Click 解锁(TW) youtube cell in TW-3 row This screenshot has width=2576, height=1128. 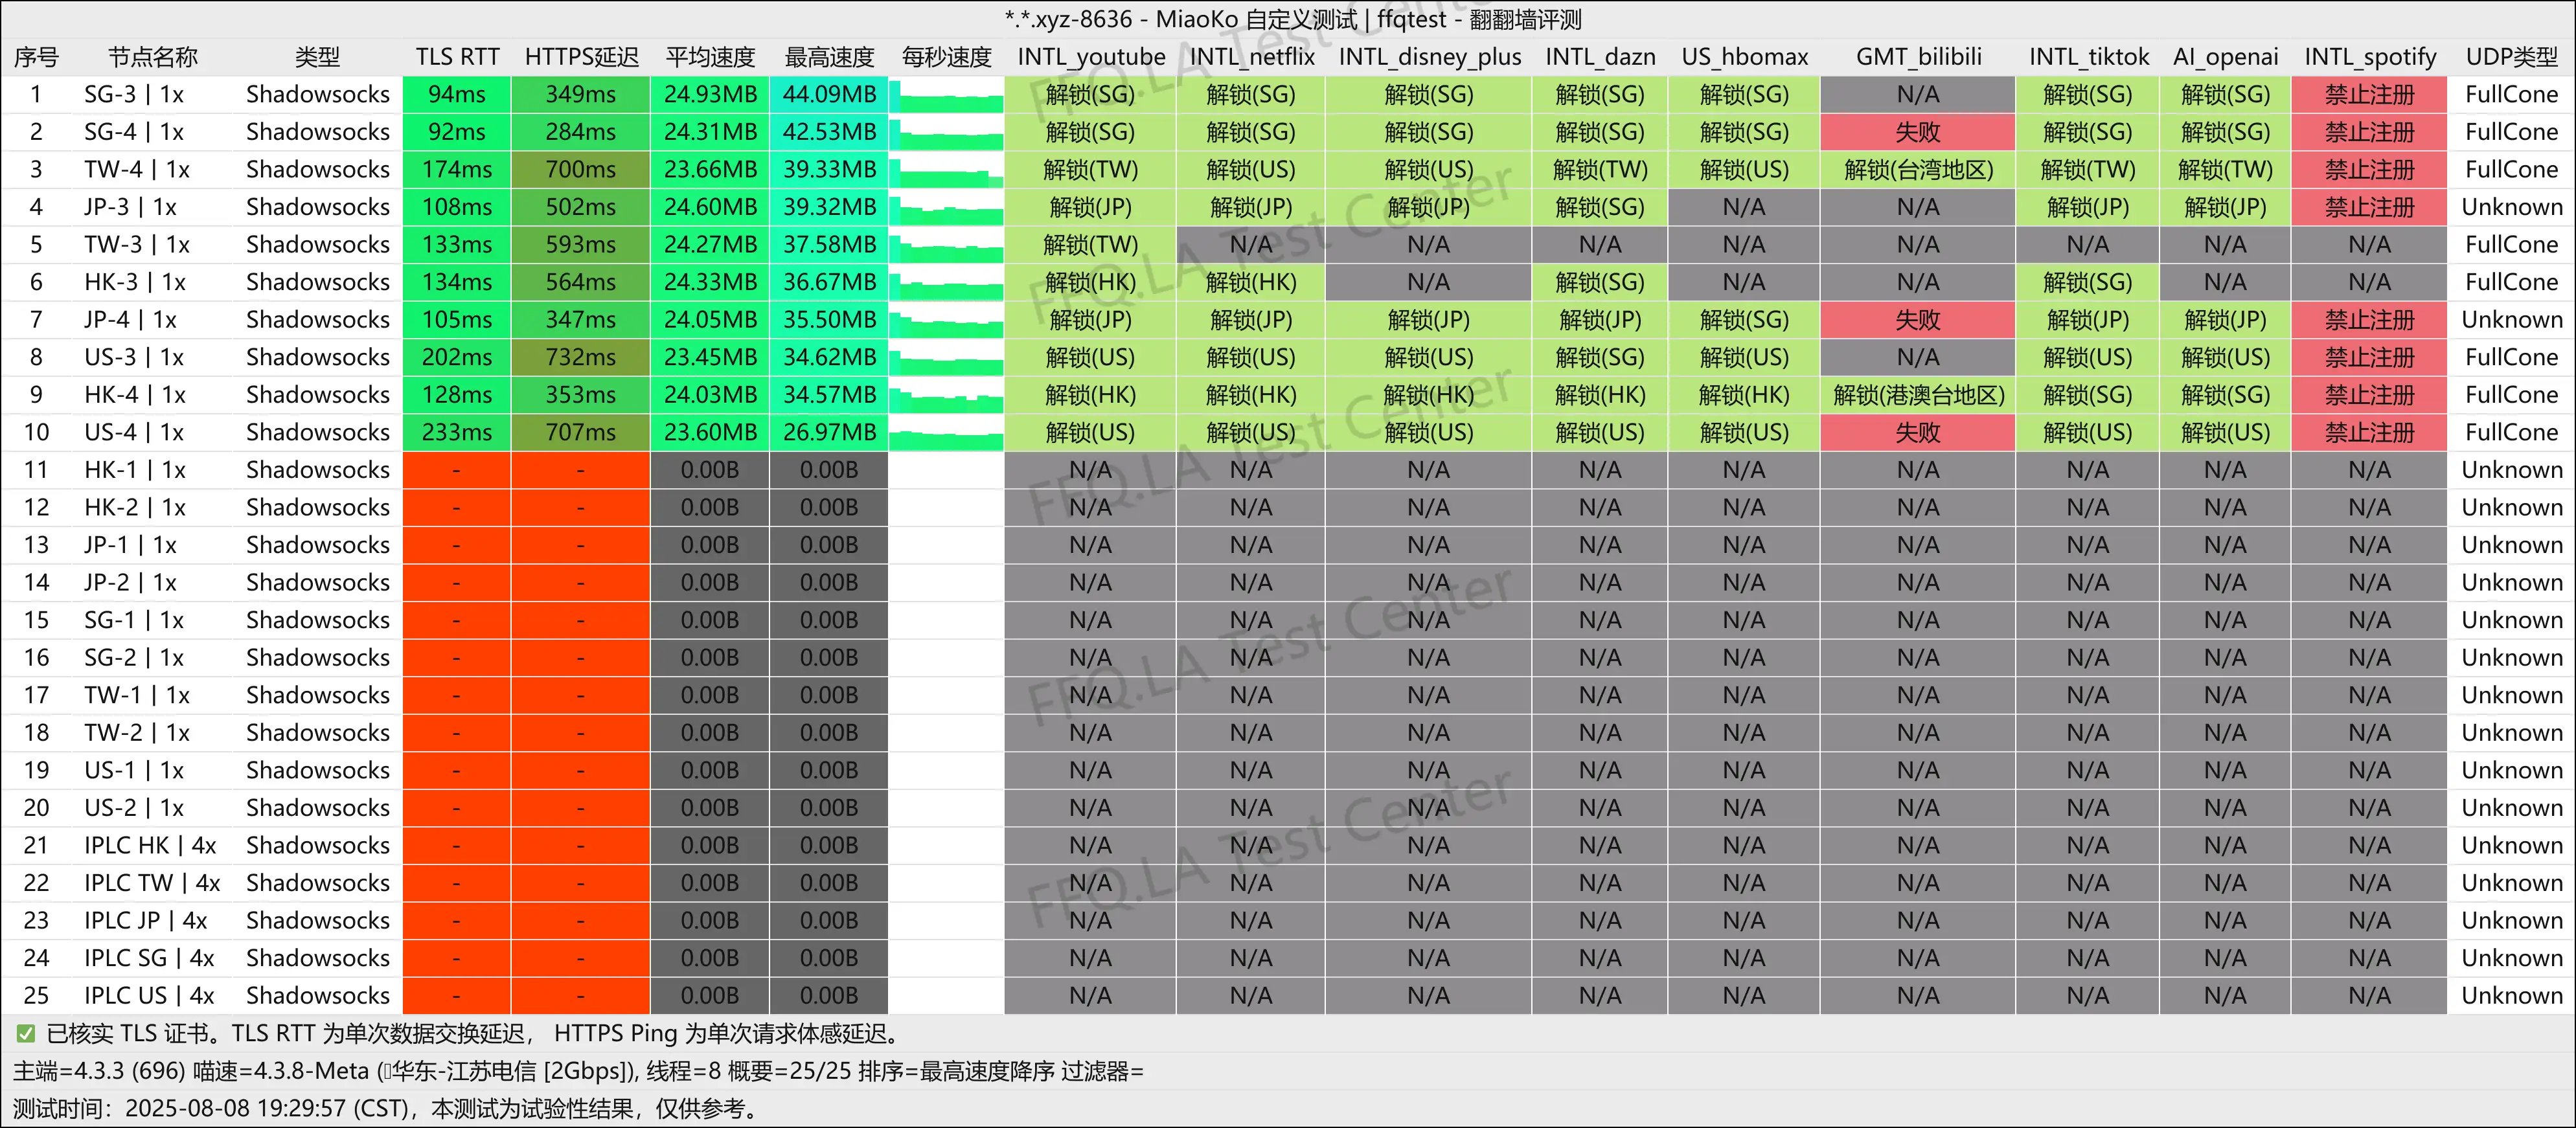(x=1091, y=244)
